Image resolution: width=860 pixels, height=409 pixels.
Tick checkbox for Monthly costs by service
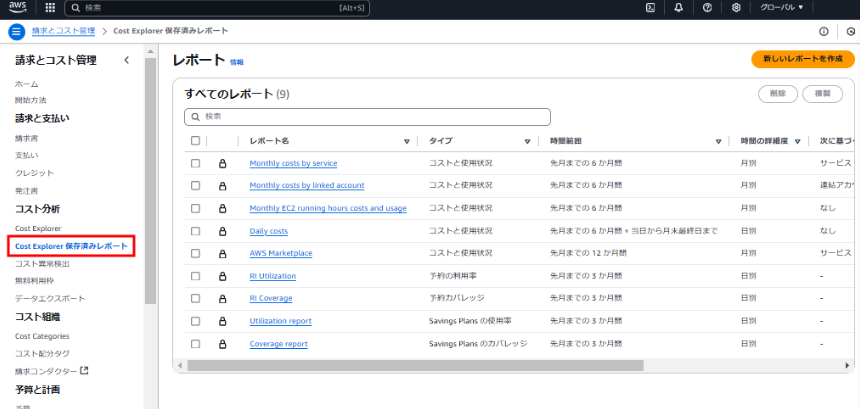click(195, 163)
